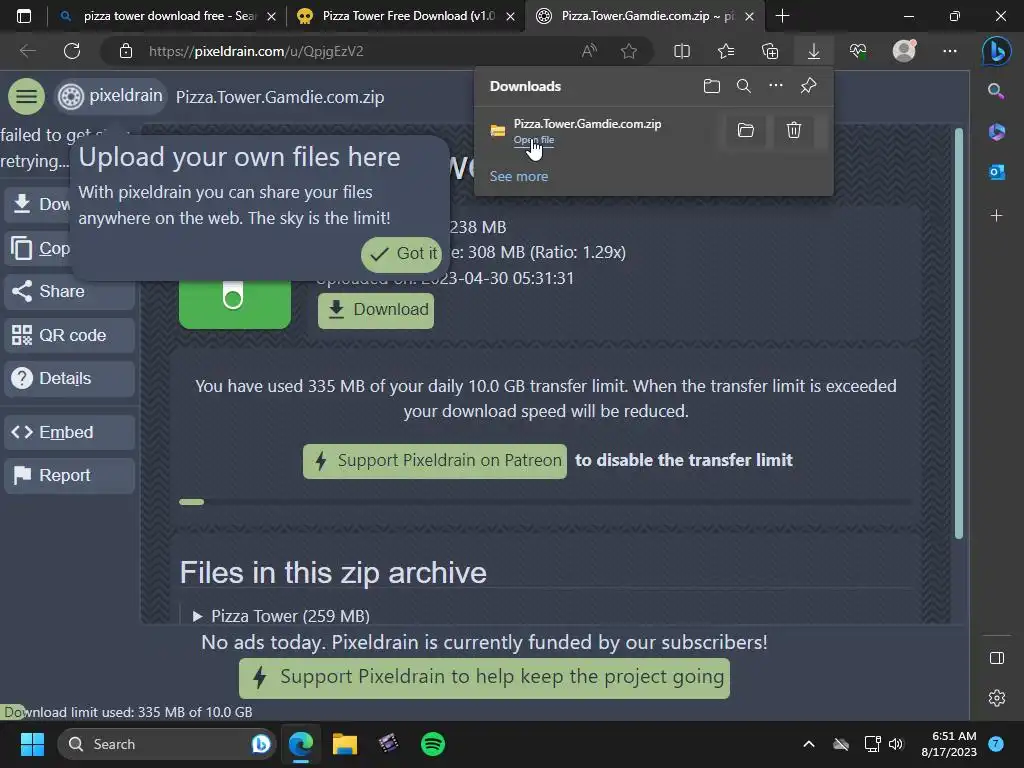The width and height of the screenshot is (1024, 768).
Task: Click the transfer limit progress bar
Action: [545, 502]
